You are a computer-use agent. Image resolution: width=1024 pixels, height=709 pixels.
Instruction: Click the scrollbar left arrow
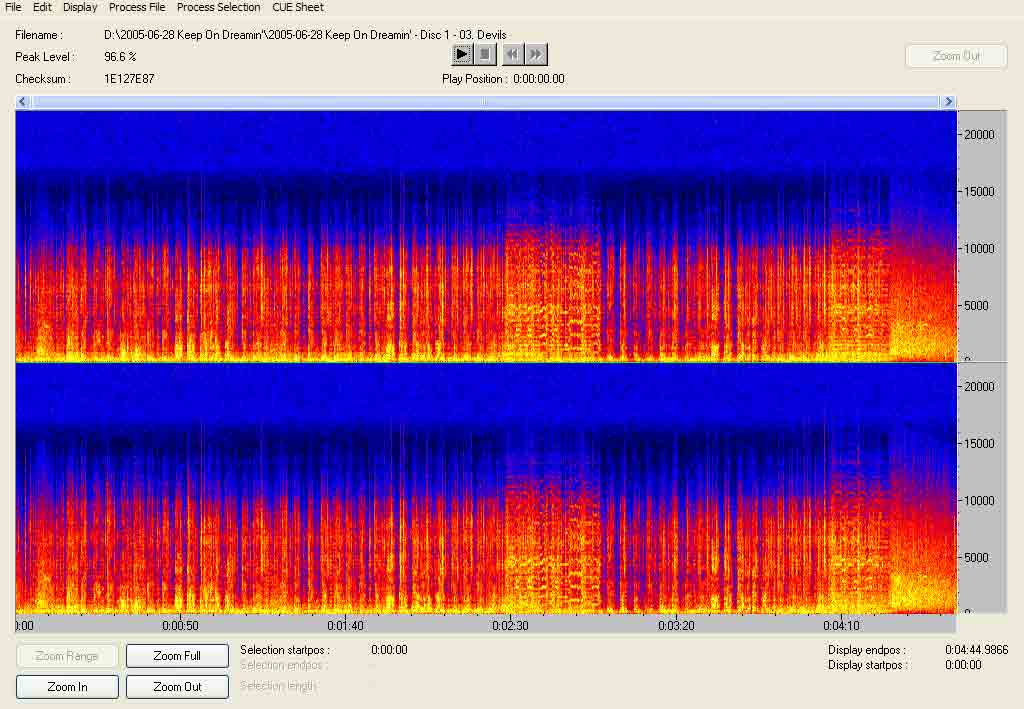[23, 102]
